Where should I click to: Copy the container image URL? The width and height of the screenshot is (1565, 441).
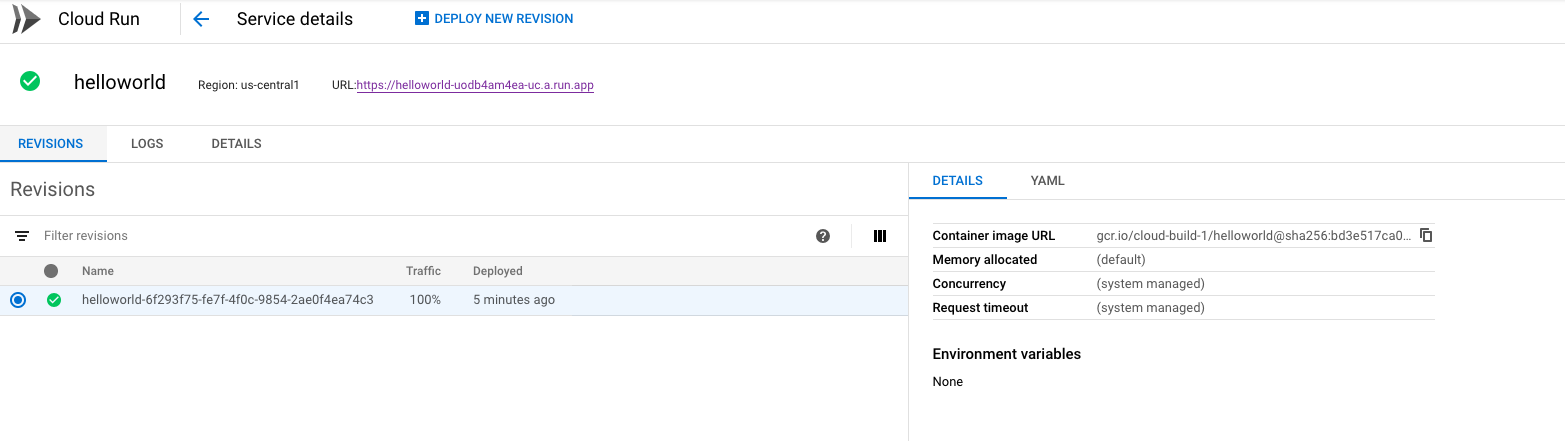(x=1427, y=236)
